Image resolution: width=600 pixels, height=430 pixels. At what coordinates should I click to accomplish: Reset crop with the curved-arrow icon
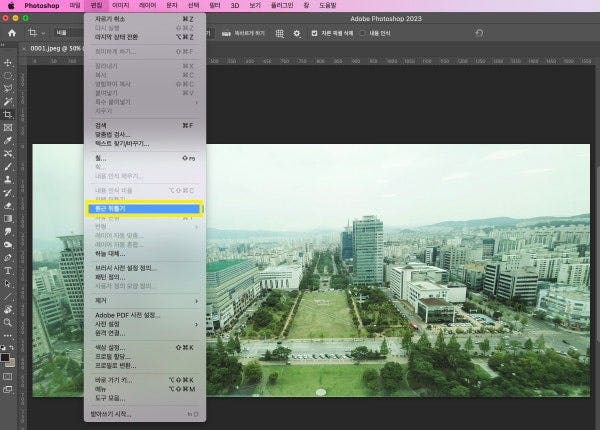pos(479,33)
